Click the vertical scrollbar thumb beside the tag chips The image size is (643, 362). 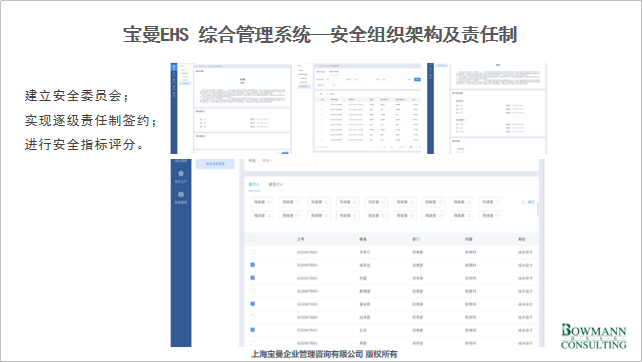(538, 208)
